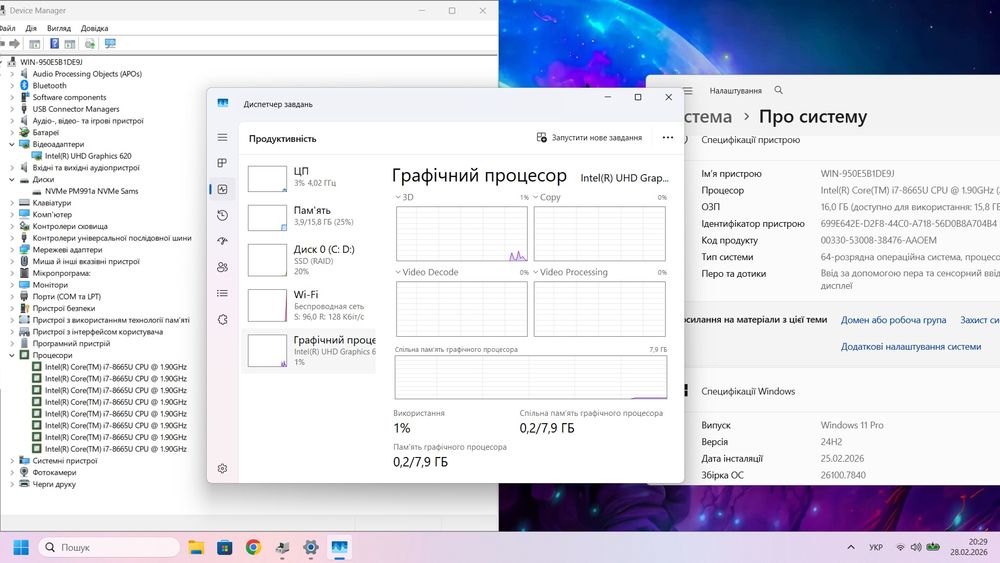Viewport: 1000px width, 563px height.
Task: Open the Вигляд menu in Device Manager
Action: 59,28
